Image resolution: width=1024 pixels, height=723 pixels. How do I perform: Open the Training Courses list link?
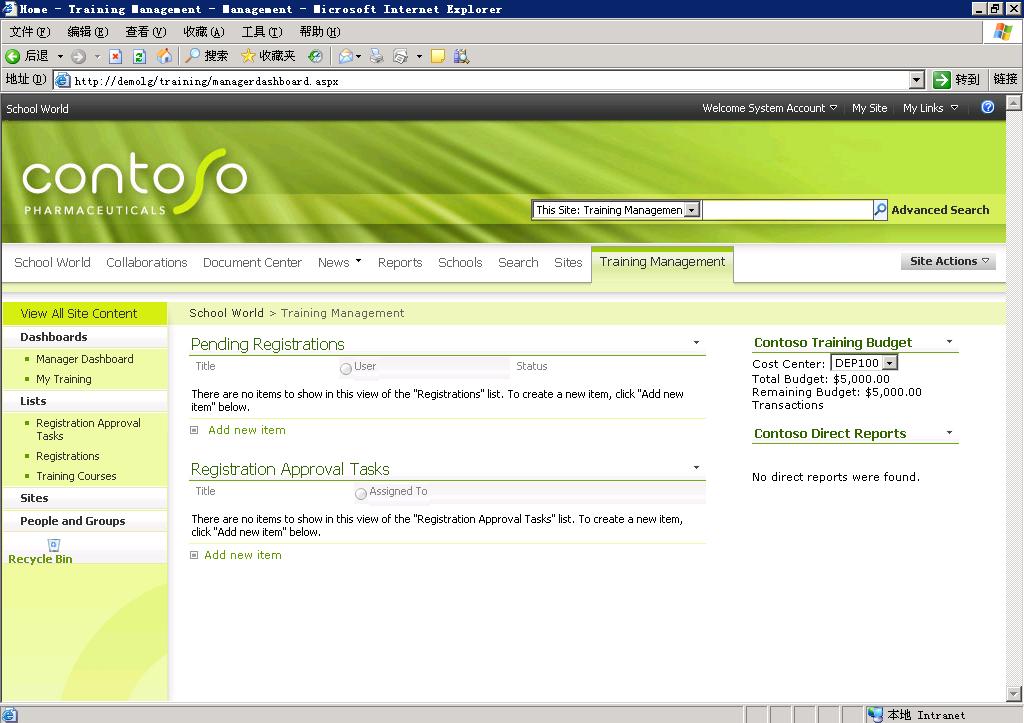[x=76, y=476]
